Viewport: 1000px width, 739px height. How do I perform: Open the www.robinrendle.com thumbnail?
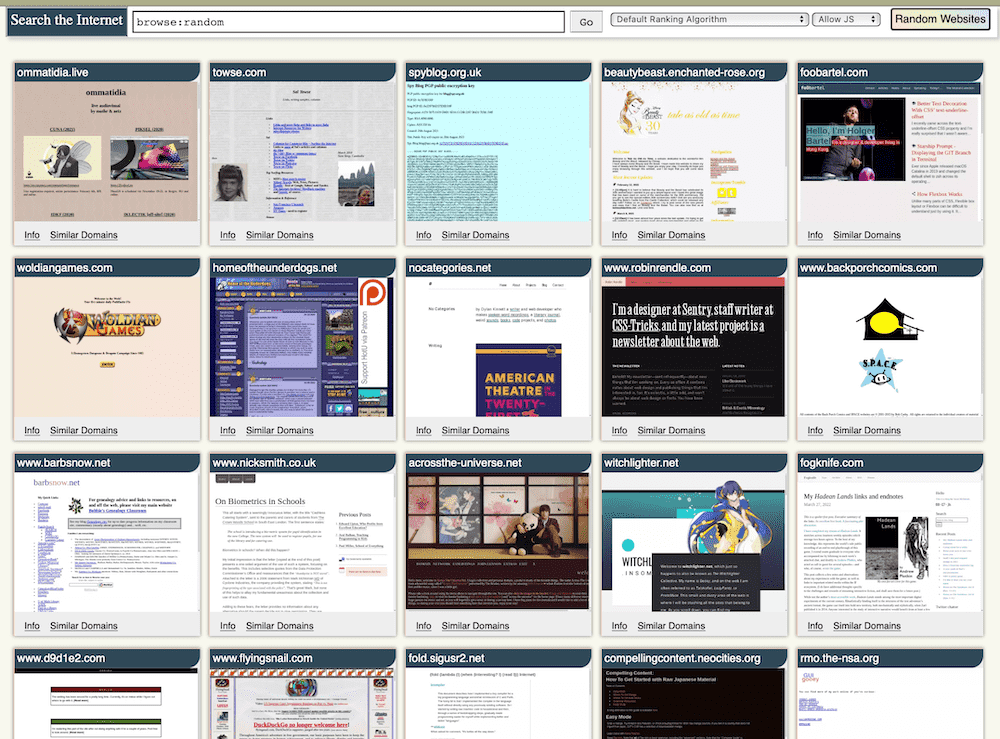pos(694,347)
